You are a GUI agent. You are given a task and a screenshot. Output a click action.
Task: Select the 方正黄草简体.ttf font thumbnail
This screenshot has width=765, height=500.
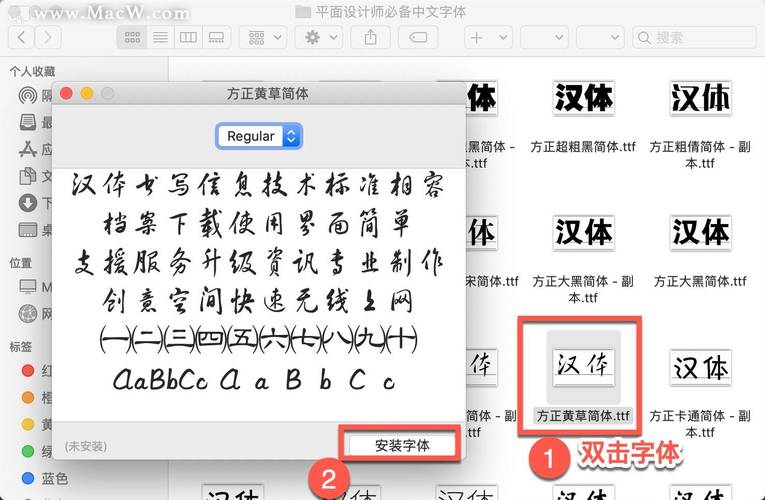click(x=584, y=367)
